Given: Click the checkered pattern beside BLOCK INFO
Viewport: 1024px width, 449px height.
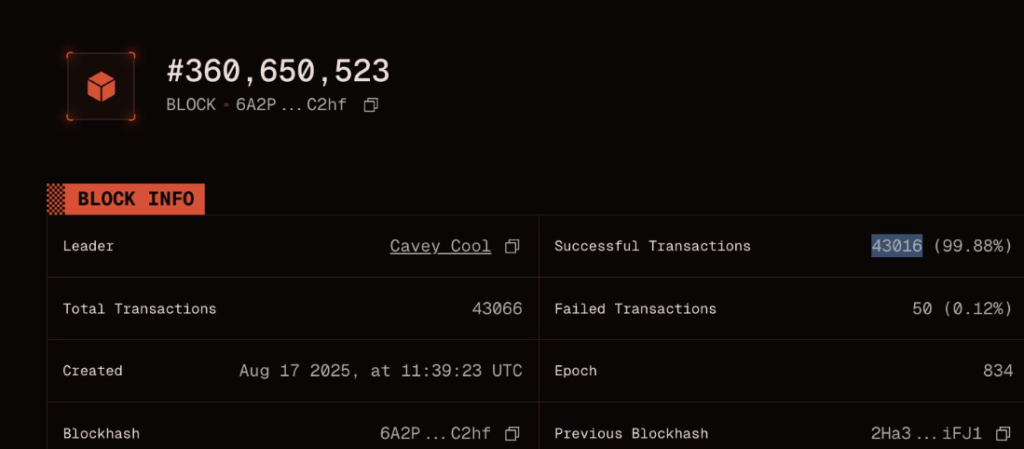Looking at the screenshot, I should (56, 199).
